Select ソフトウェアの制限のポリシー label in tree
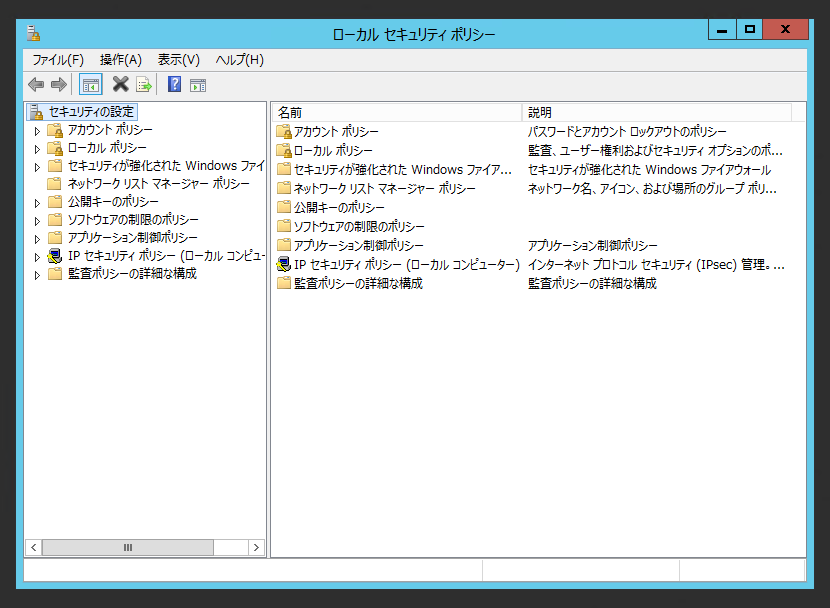This screenshot has height=608, width=830. 133,220
